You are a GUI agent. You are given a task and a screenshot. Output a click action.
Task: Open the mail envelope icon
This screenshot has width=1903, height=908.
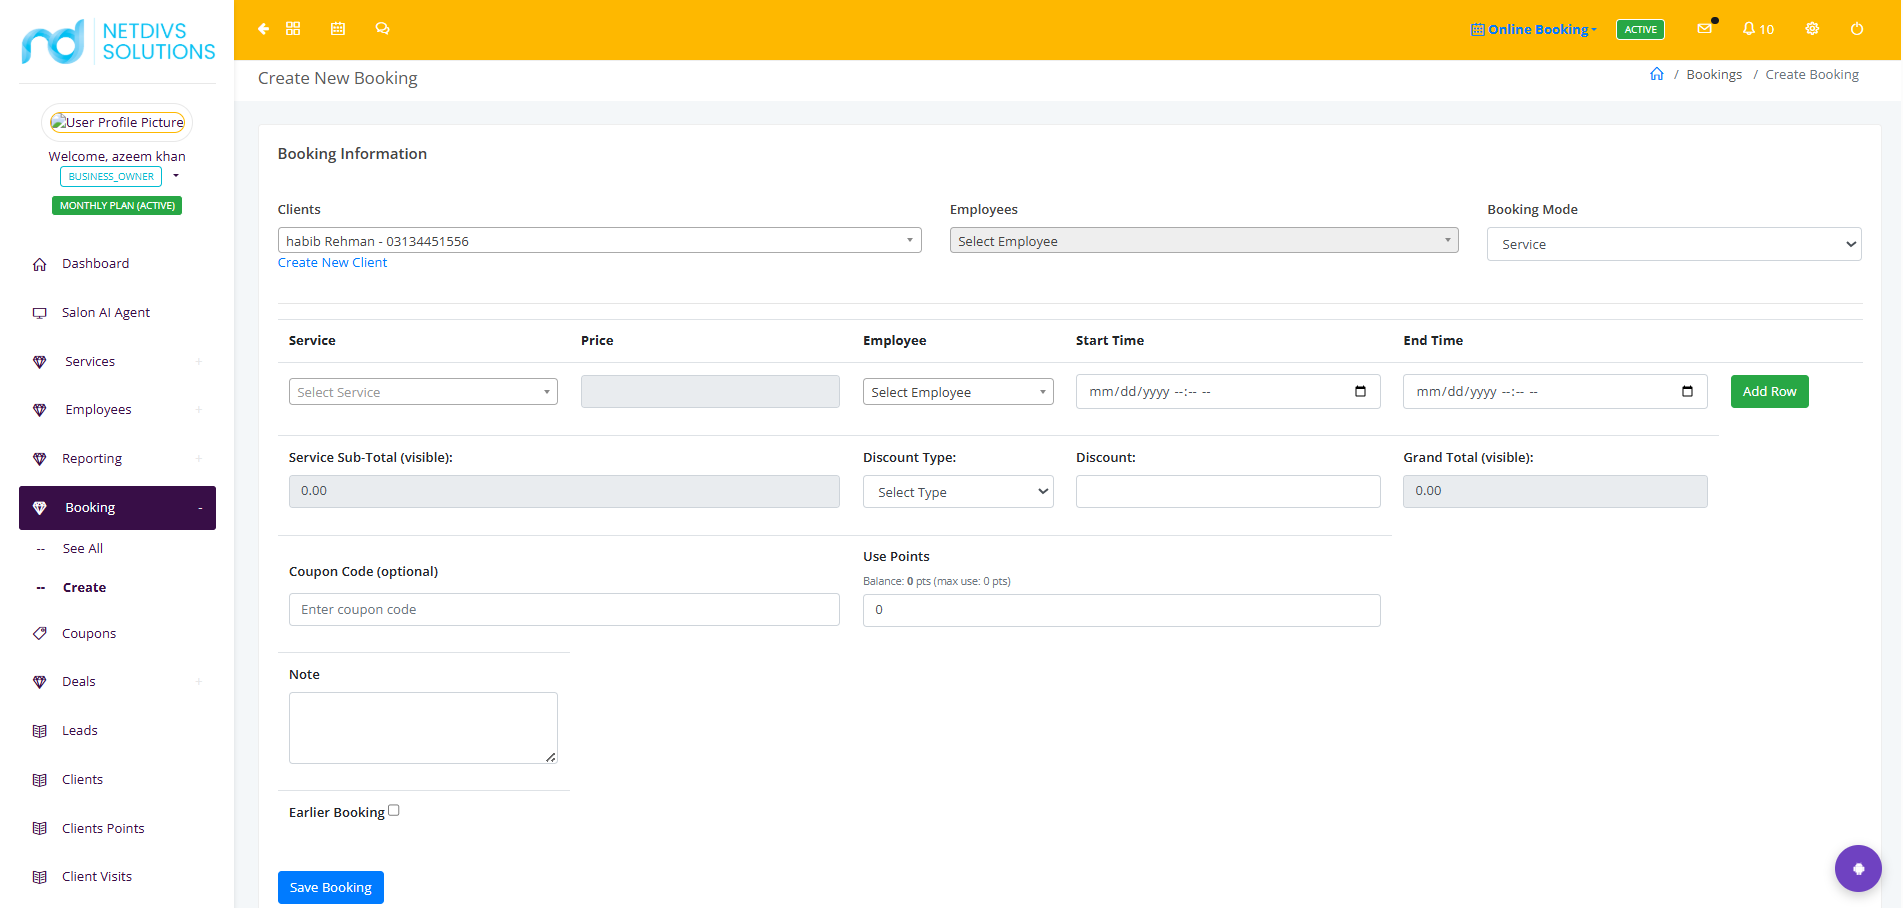[1705, 29]
